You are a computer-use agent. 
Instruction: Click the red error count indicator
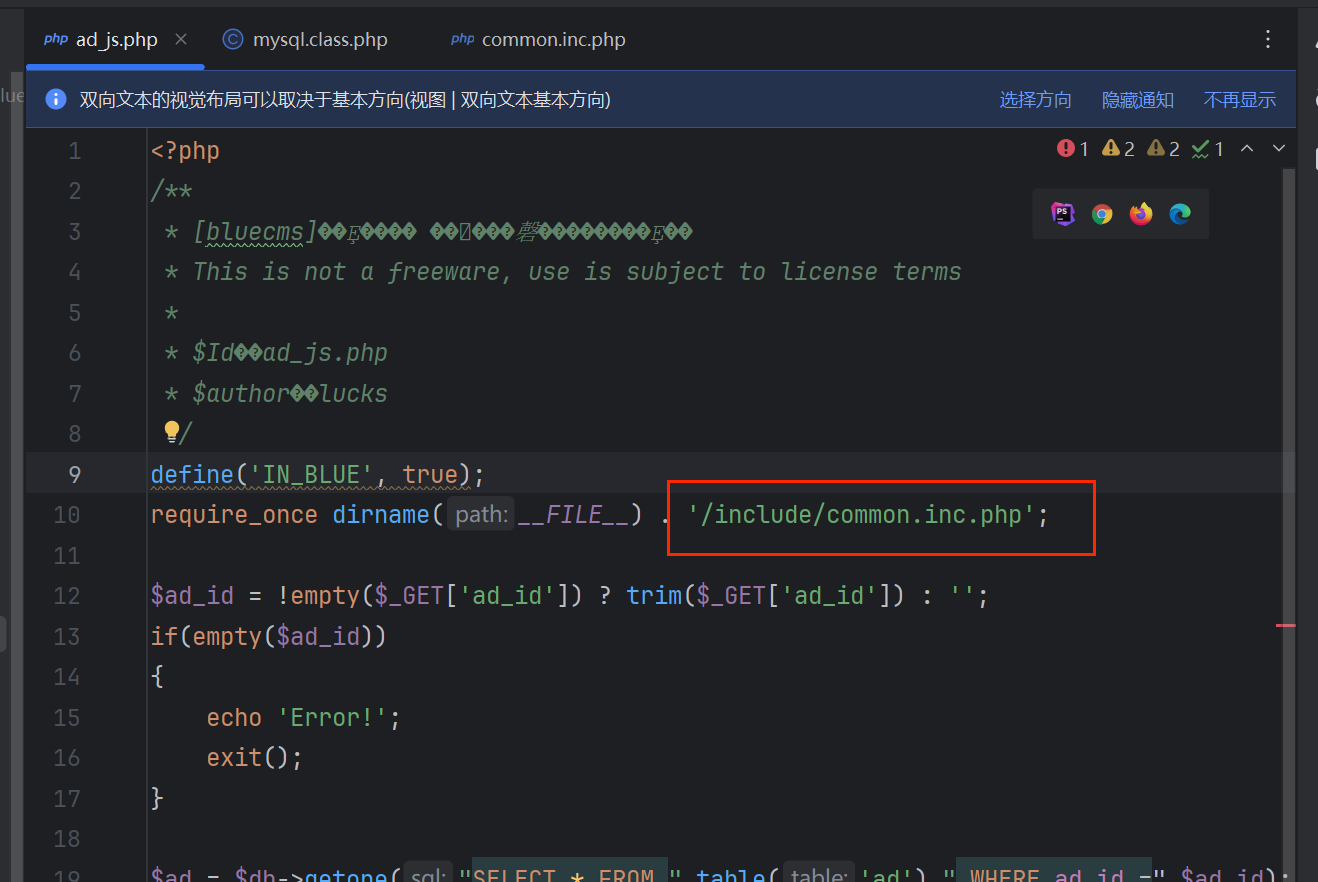(1073, 149)
